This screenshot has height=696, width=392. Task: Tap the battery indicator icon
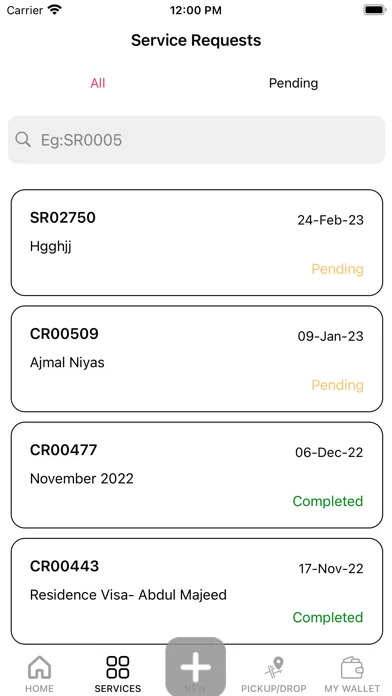(375, 10)
